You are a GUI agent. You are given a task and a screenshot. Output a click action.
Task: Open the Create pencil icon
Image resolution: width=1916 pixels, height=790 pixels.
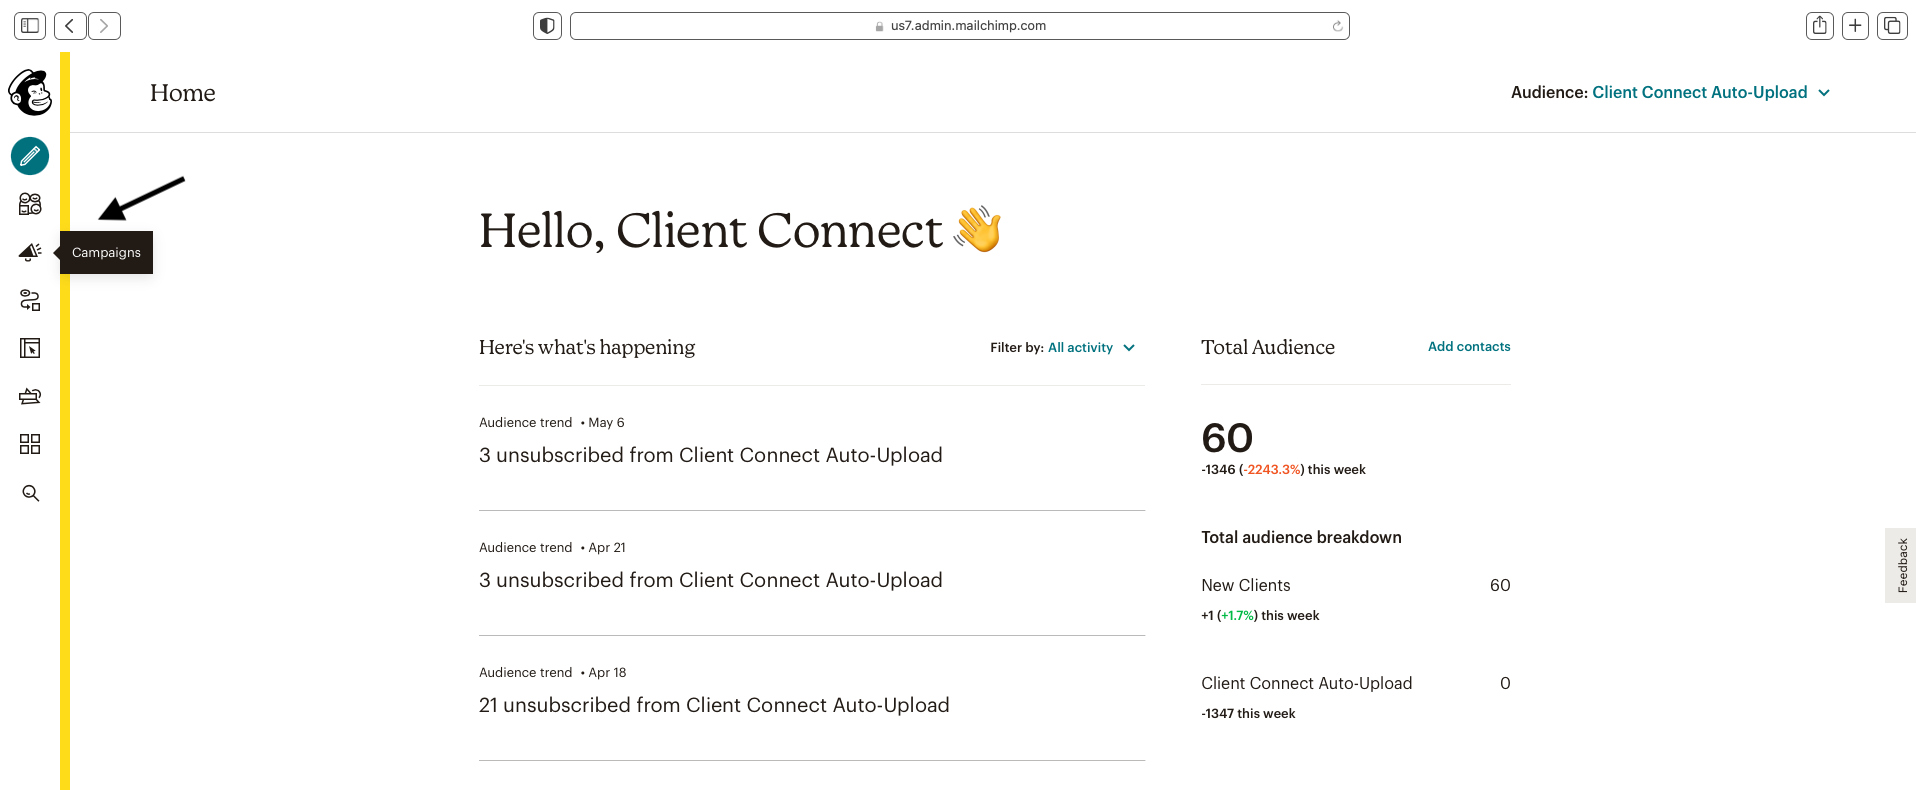30,156
